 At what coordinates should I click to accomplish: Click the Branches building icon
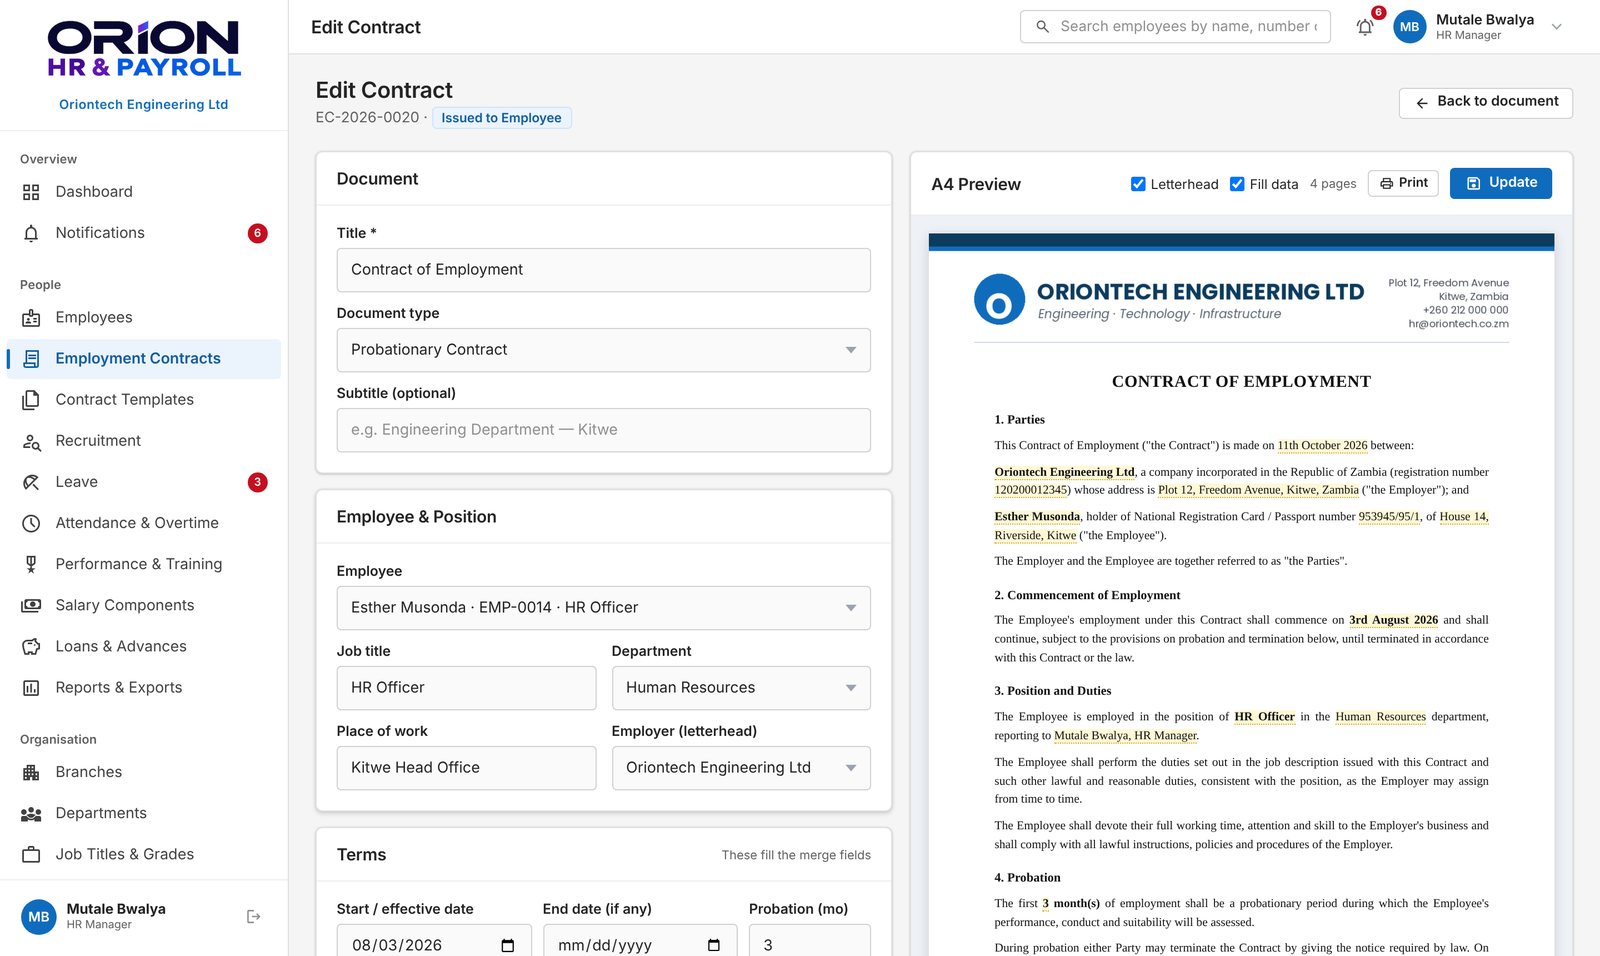[31, 772]
